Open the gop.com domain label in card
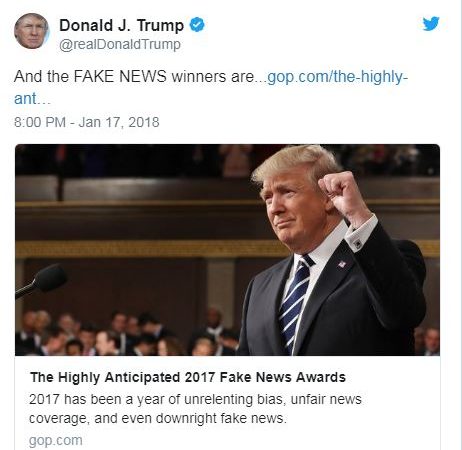 click(56, 440)
